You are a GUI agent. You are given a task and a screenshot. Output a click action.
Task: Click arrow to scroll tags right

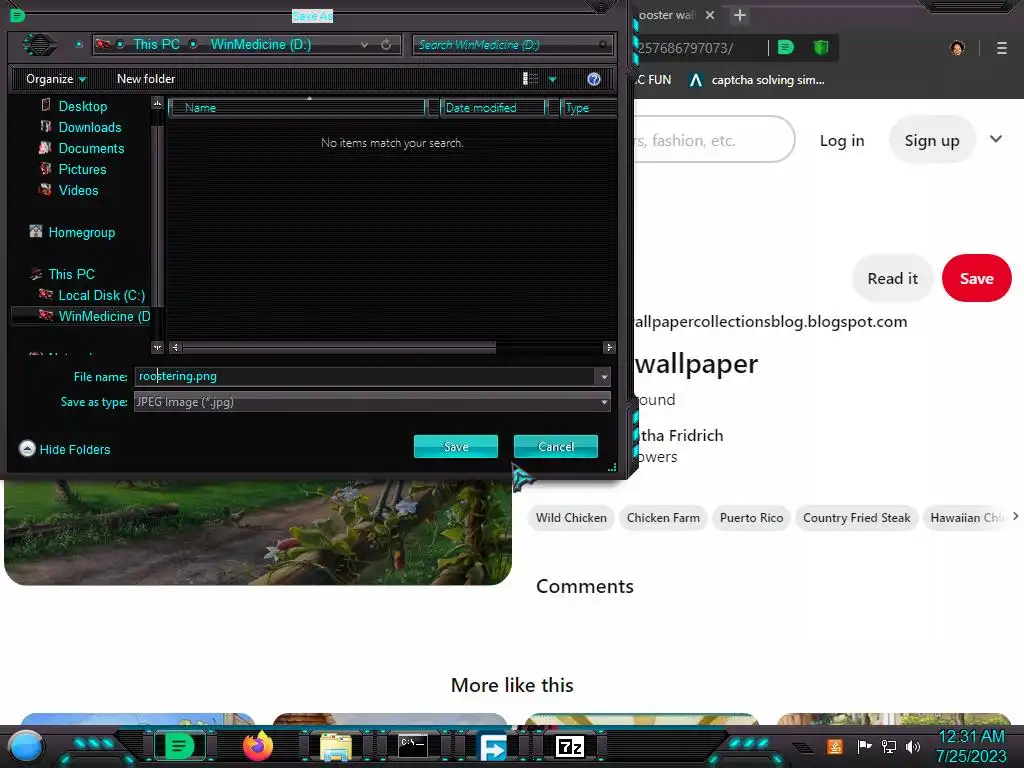[x=1016, y=516]
